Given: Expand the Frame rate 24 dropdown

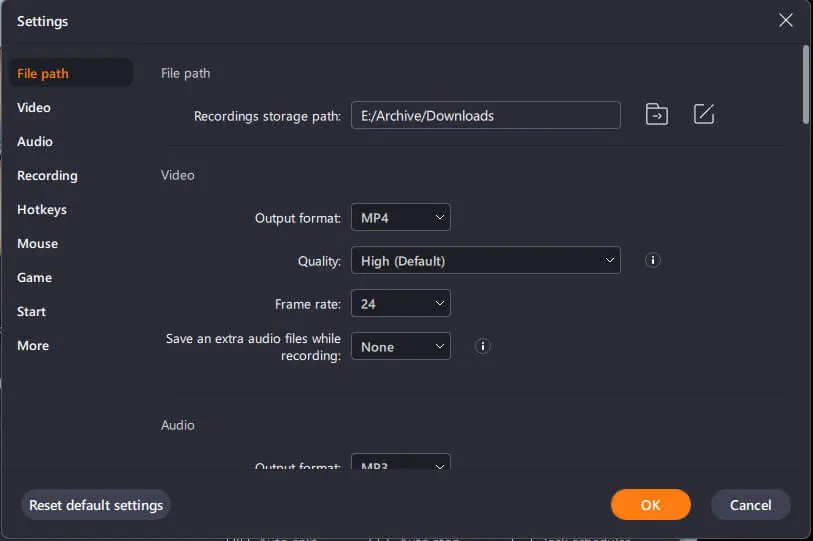Looking at the screenshot, I should pos(401,303).
